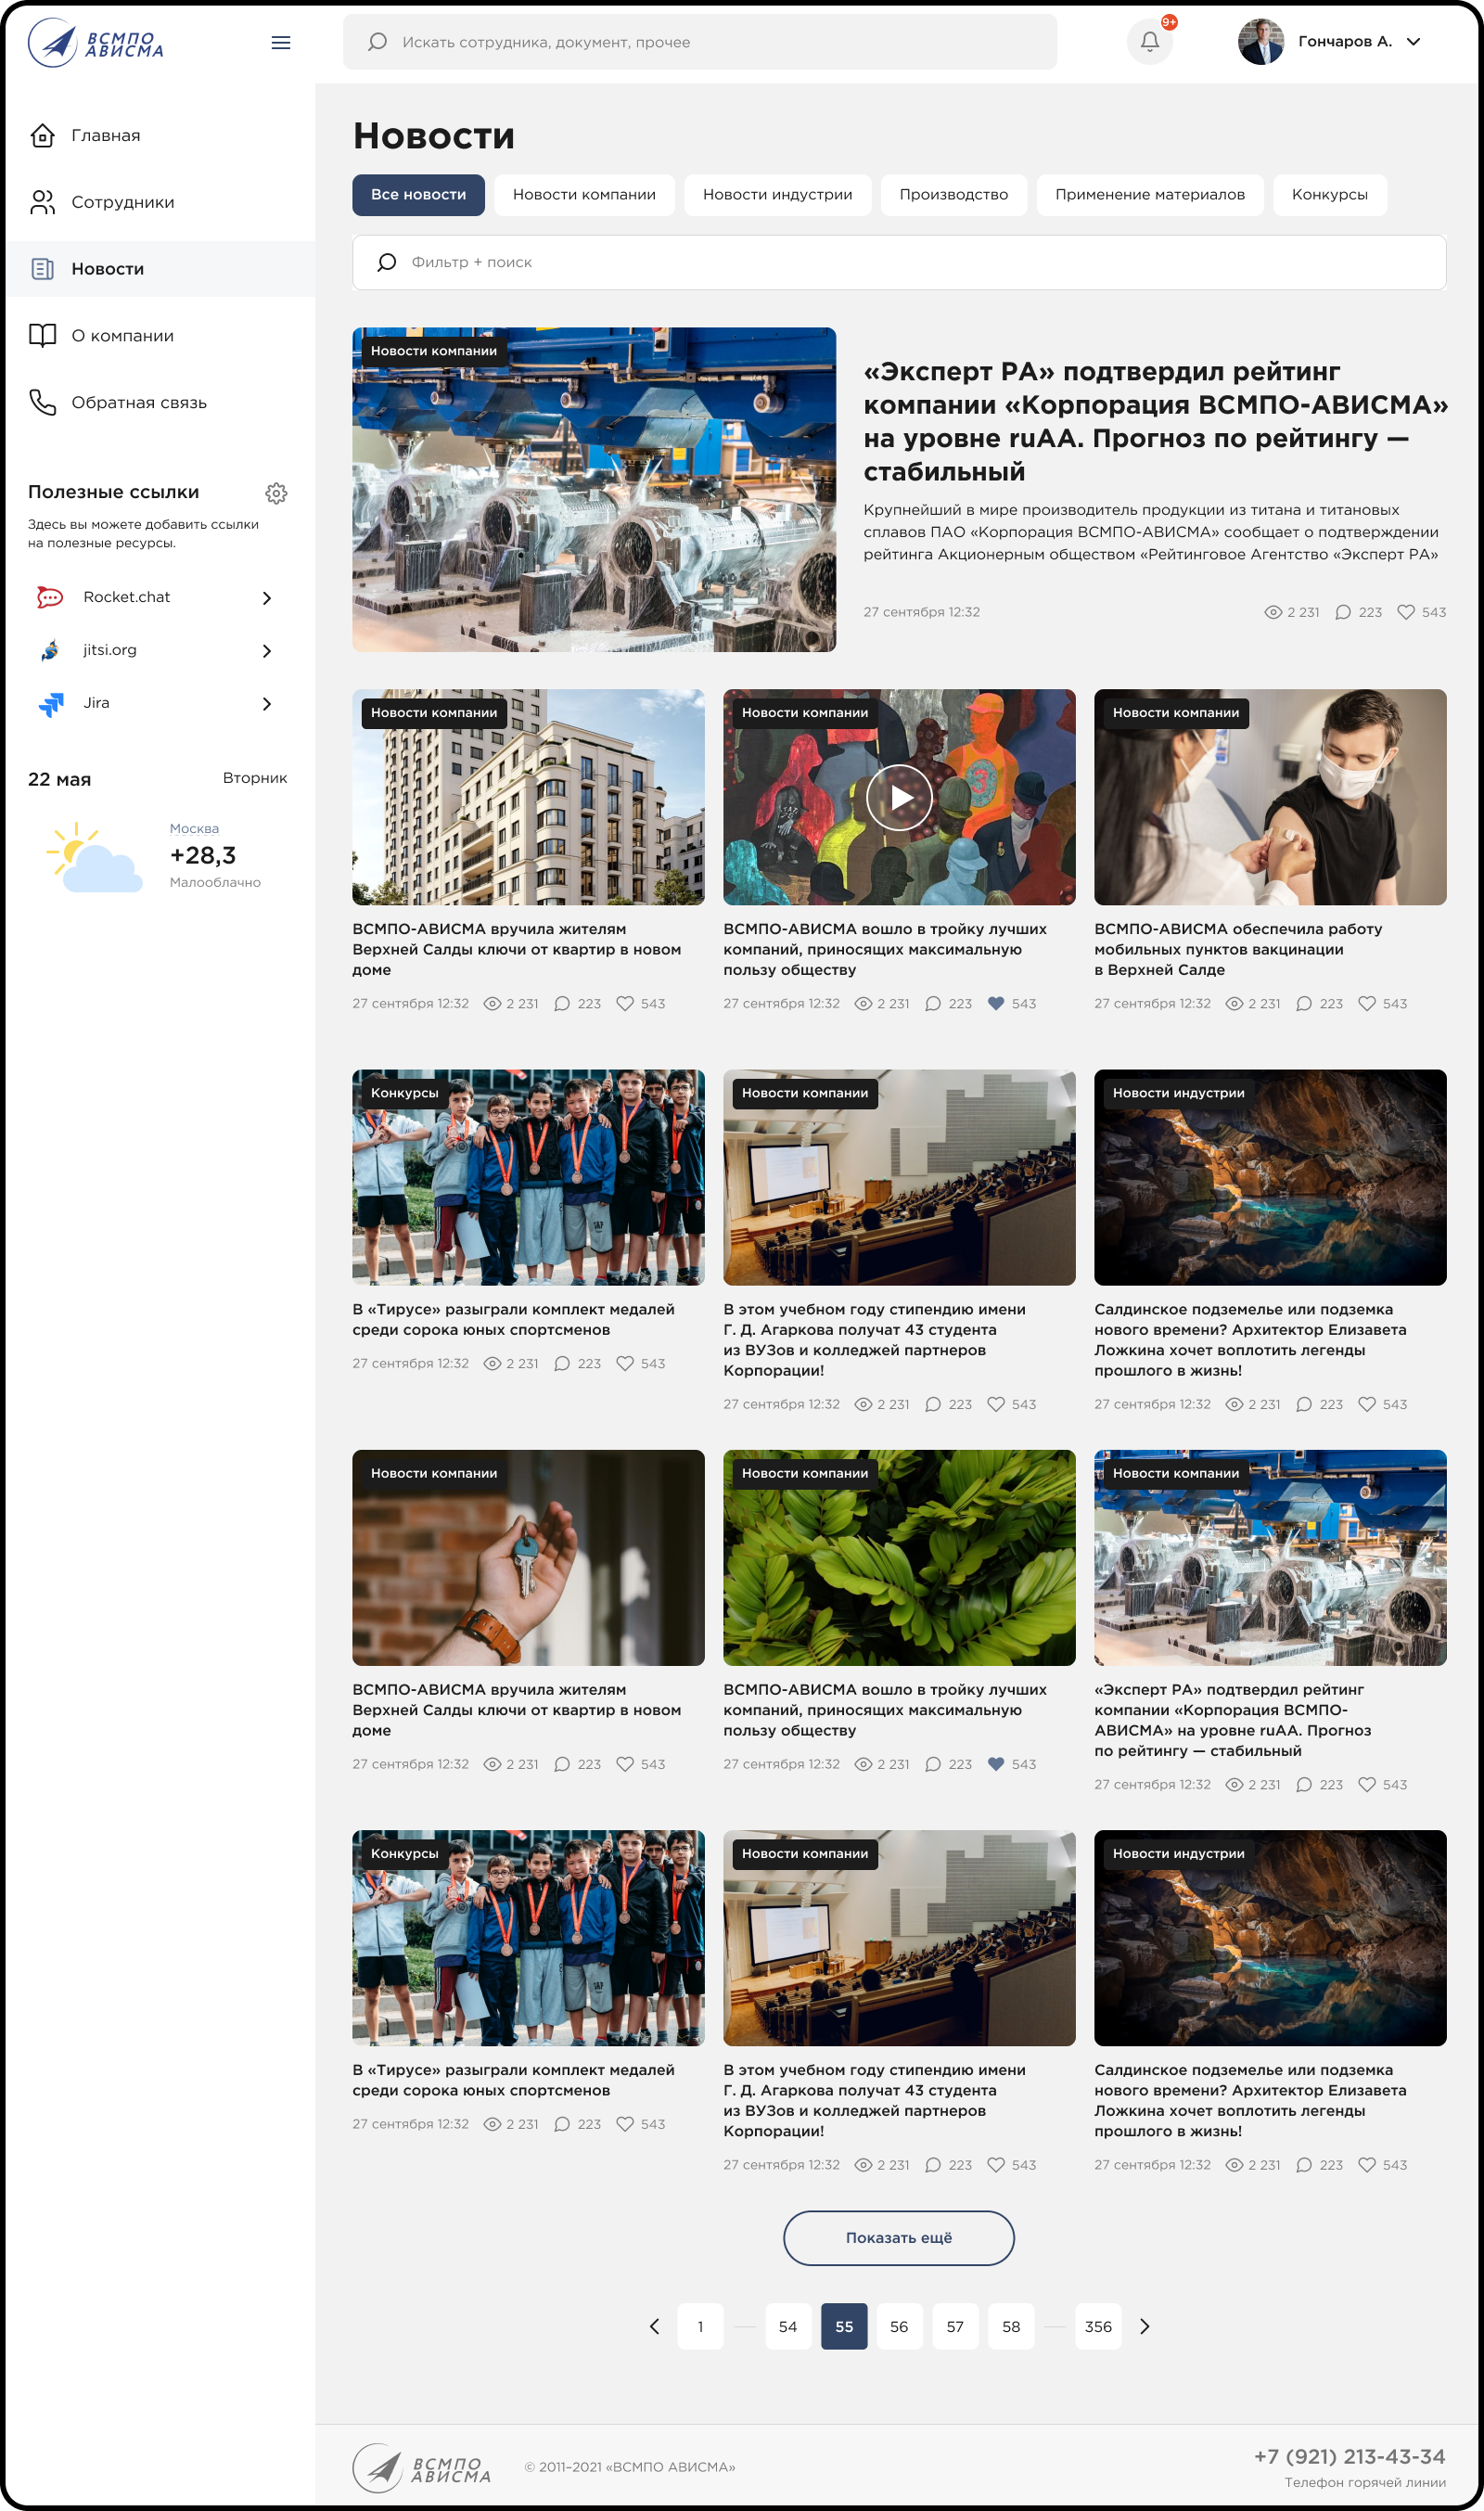Viewport: 1484px width, 2511px height.
Task: Go to page 54
Action: [x=788, y=2326]
